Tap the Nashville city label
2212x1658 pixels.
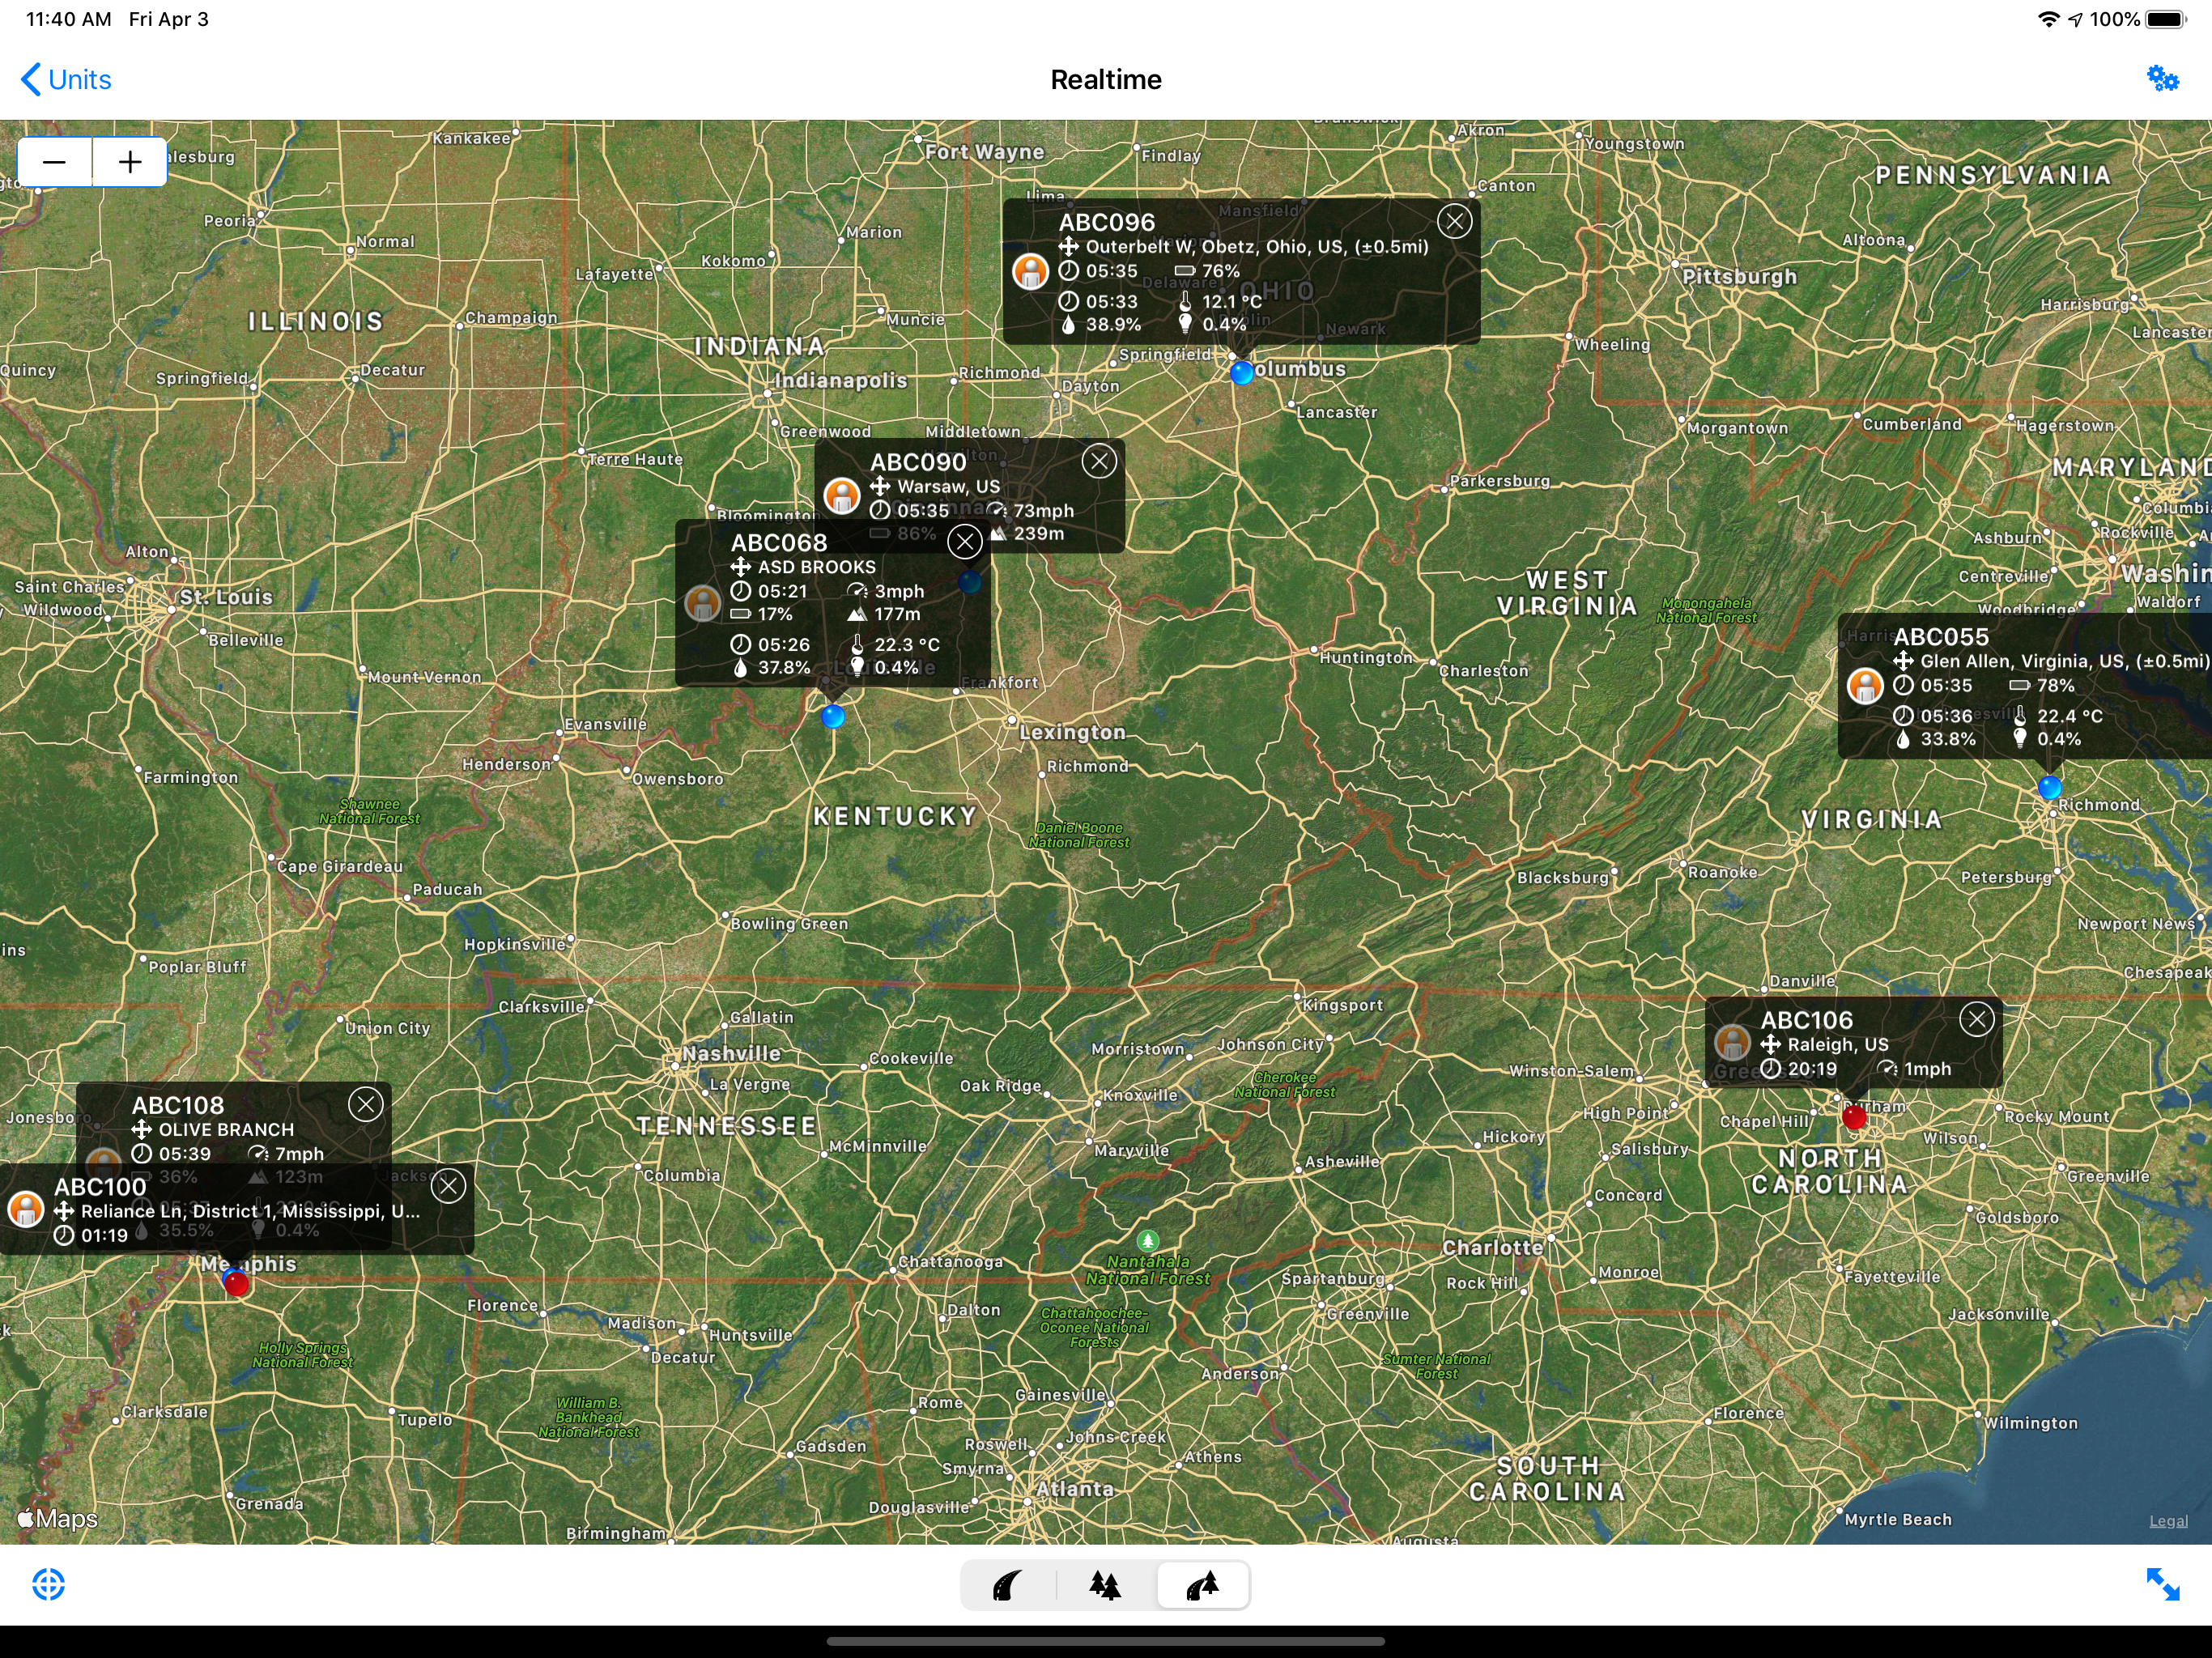(x=732, y=1054)
